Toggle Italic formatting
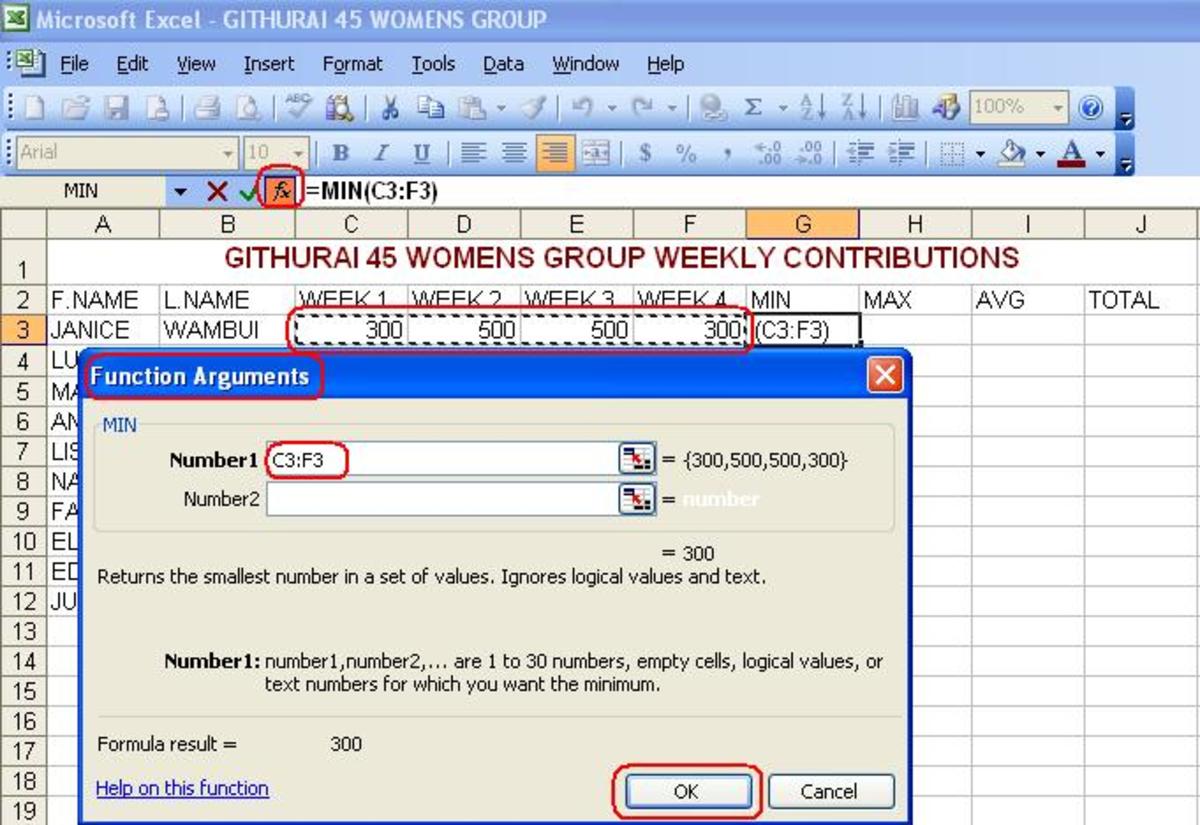The image size is (1200, 825). coord(382,153)
